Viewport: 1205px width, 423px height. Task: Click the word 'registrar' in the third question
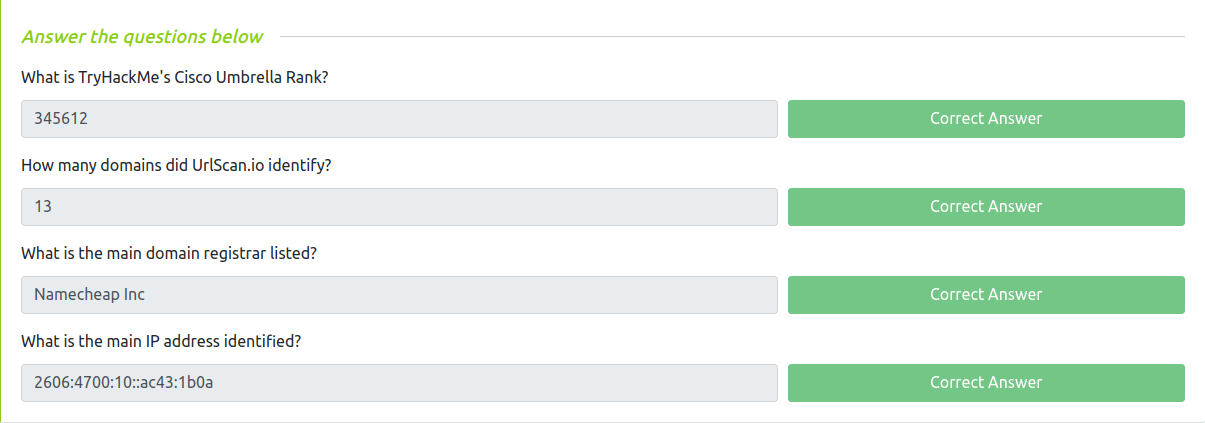click(x=228, y=254)
